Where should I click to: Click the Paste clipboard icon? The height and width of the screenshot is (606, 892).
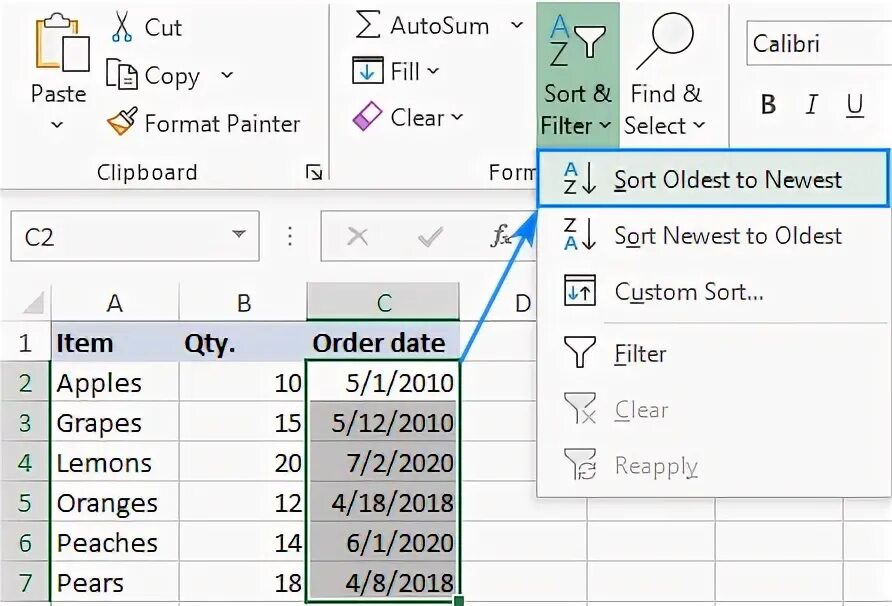[58, 50]
